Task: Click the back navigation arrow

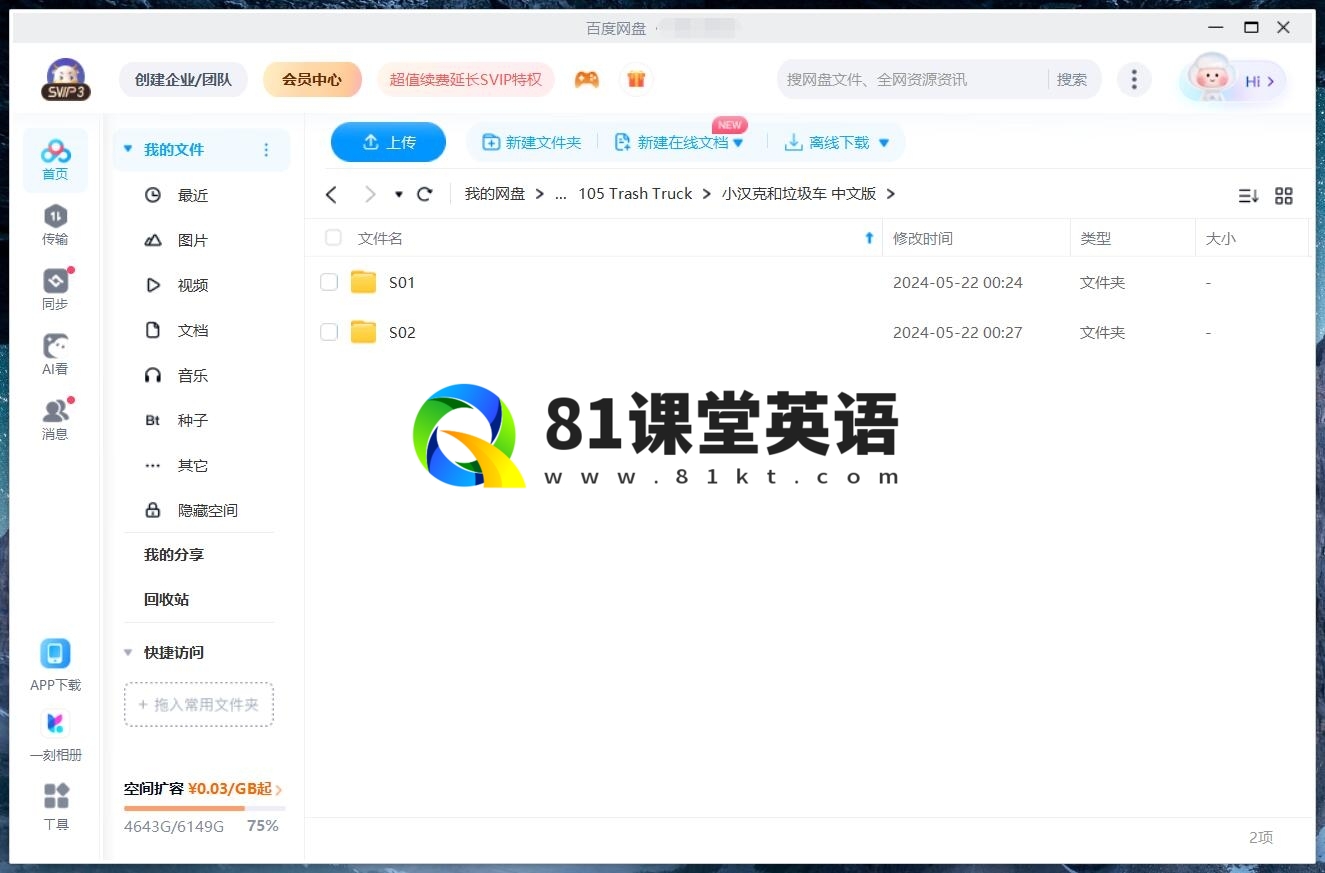Action: pyautogui.click(x=332, y=194)
